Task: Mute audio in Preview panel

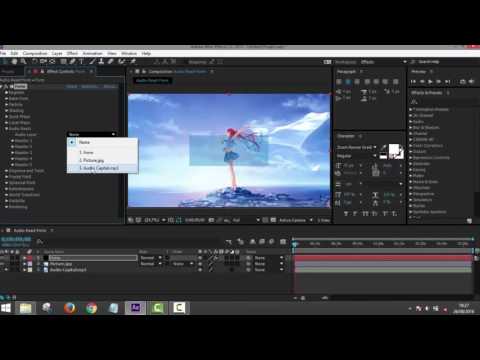Action: pos(471,81)
